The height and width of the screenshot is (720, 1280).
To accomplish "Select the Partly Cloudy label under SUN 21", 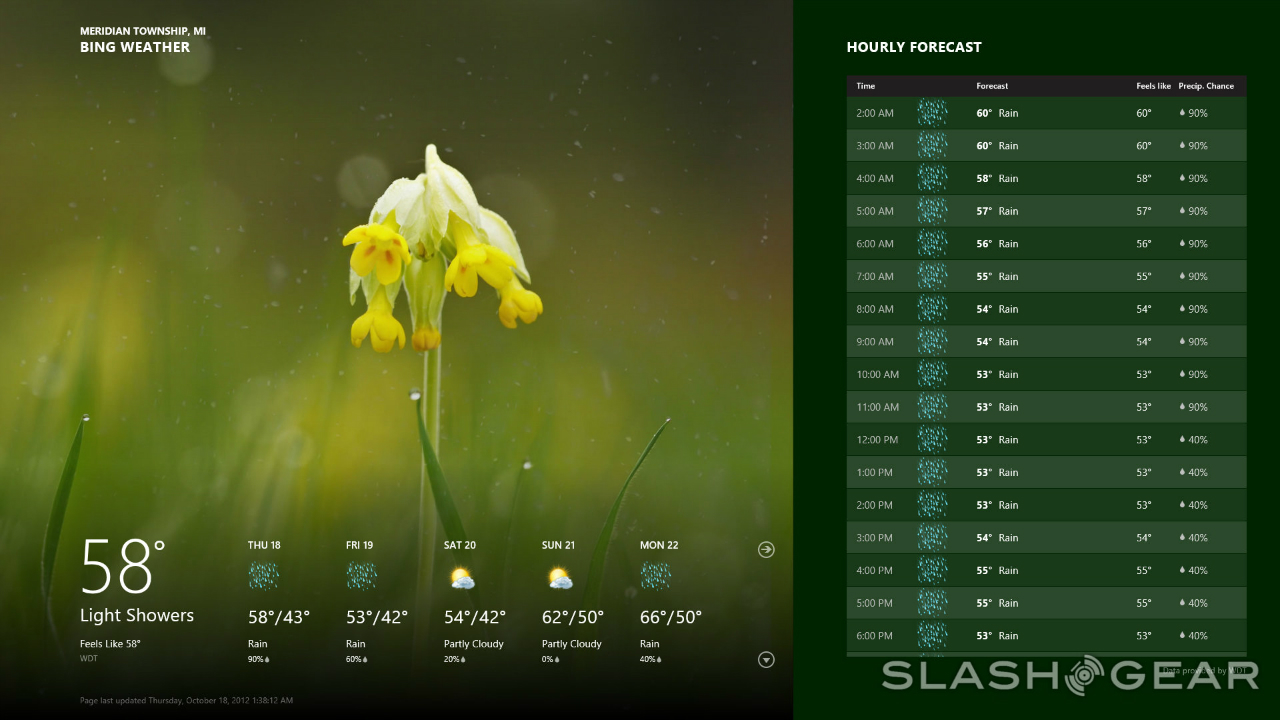I will (x=572, y=644).
